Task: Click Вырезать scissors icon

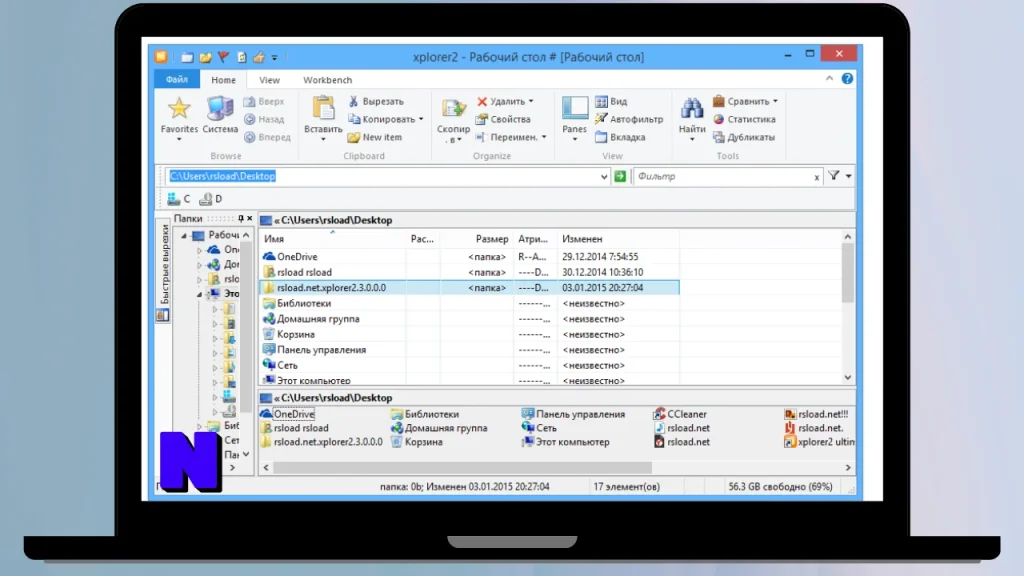Action: [x=376, y=101]
